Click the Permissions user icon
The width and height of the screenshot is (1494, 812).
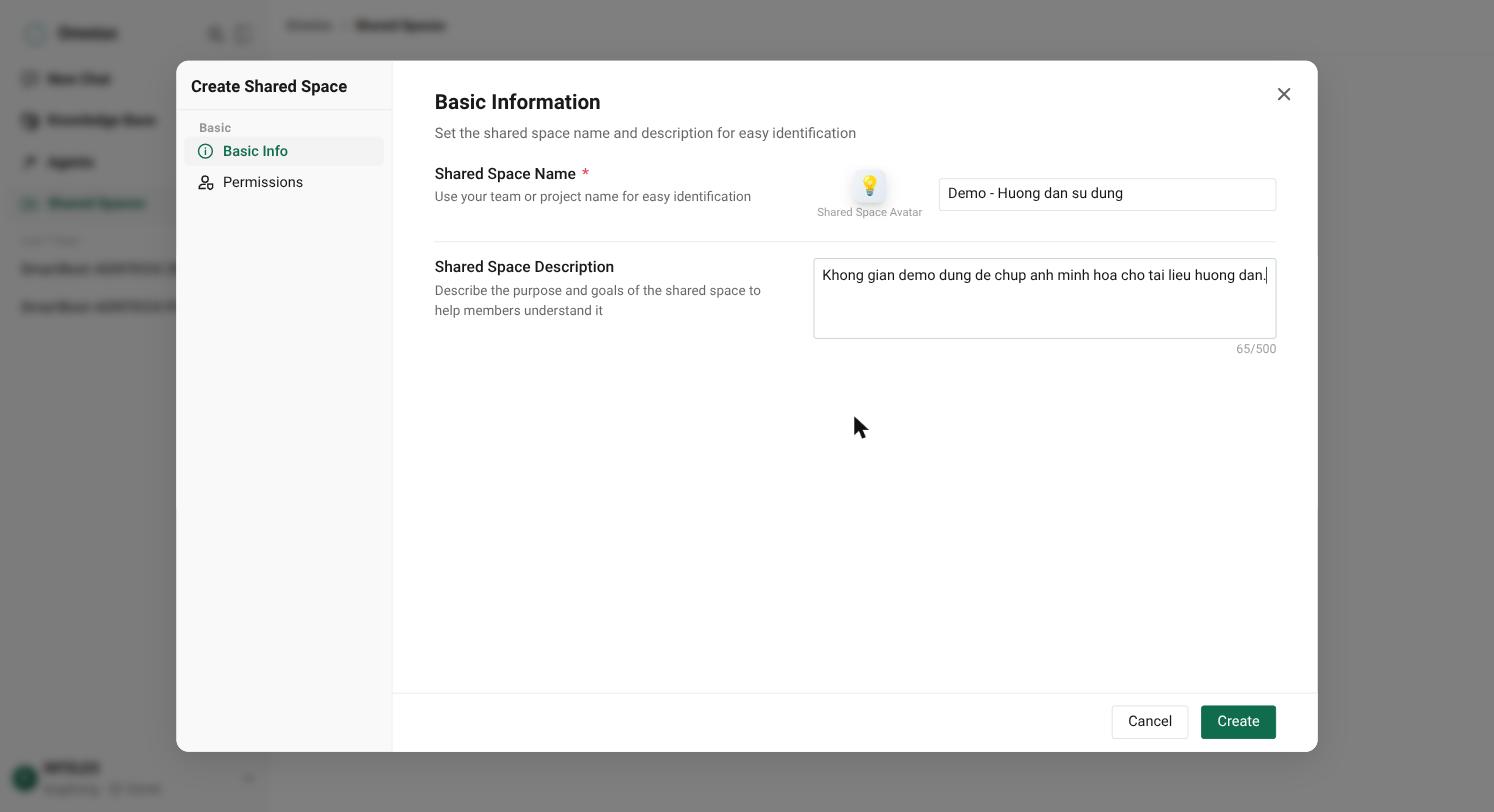pyautogui.click(x=206, y=182)
